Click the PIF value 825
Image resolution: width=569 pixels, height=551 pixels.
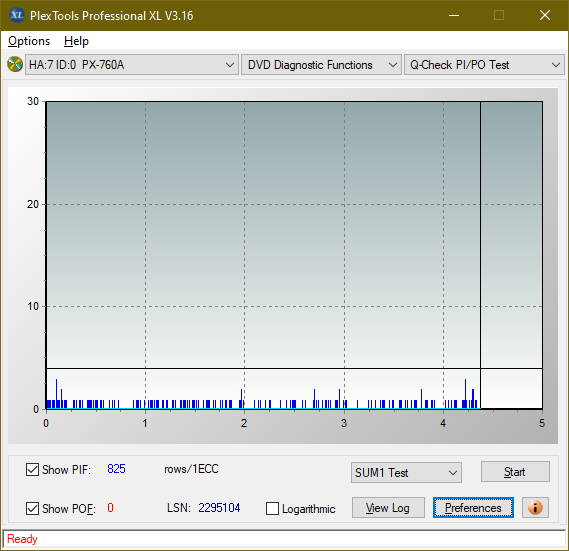point(116,469)
